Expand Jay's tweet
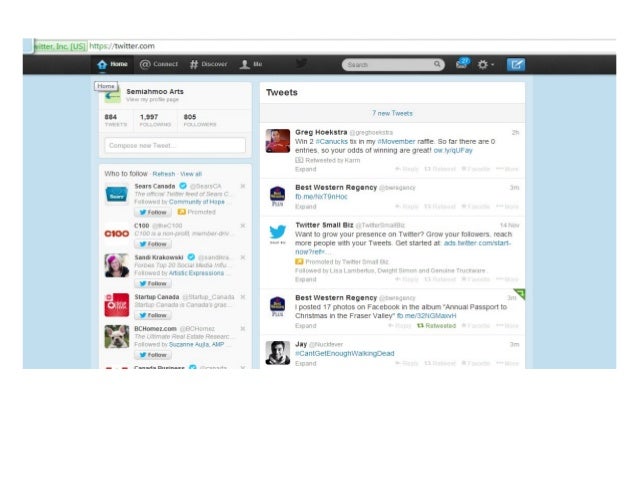This screenshot has width=638, height=479. [306, 363]
